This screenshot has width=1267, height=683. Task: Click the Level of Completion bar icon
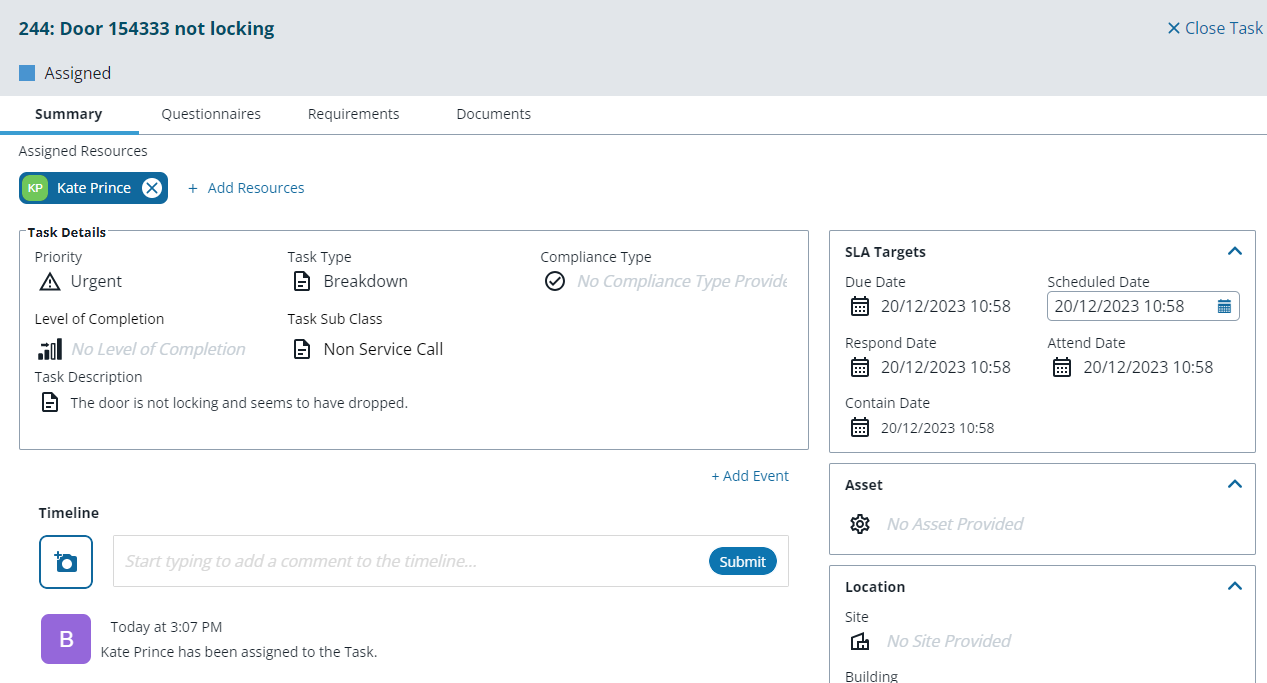[x=50, y=349]
